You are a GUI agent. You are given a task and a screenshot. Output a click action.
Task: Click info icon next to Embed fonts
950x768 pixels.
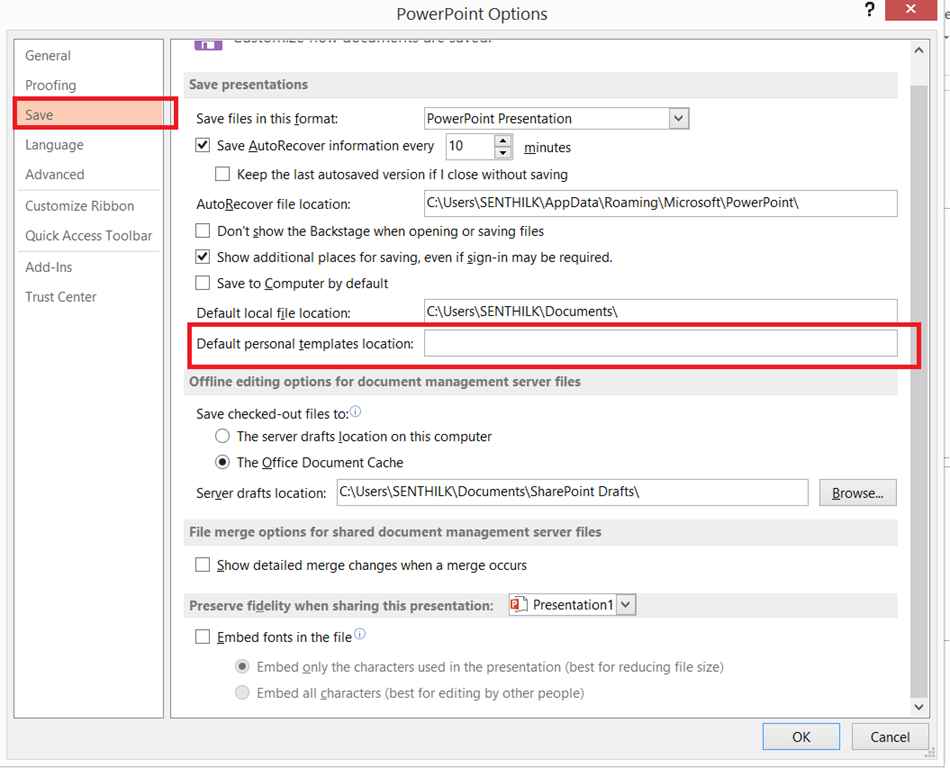(x=360, y=634)
